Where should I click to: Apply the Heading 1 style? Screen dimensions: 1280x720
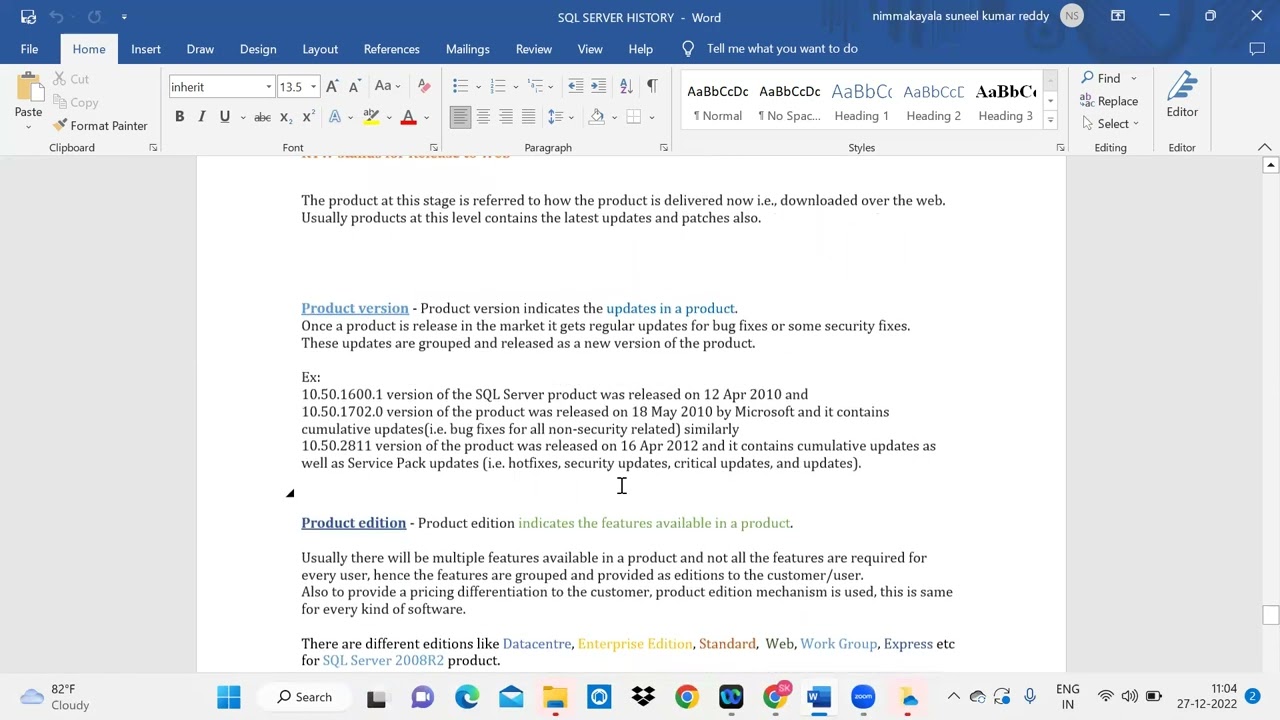coord(862,101)
